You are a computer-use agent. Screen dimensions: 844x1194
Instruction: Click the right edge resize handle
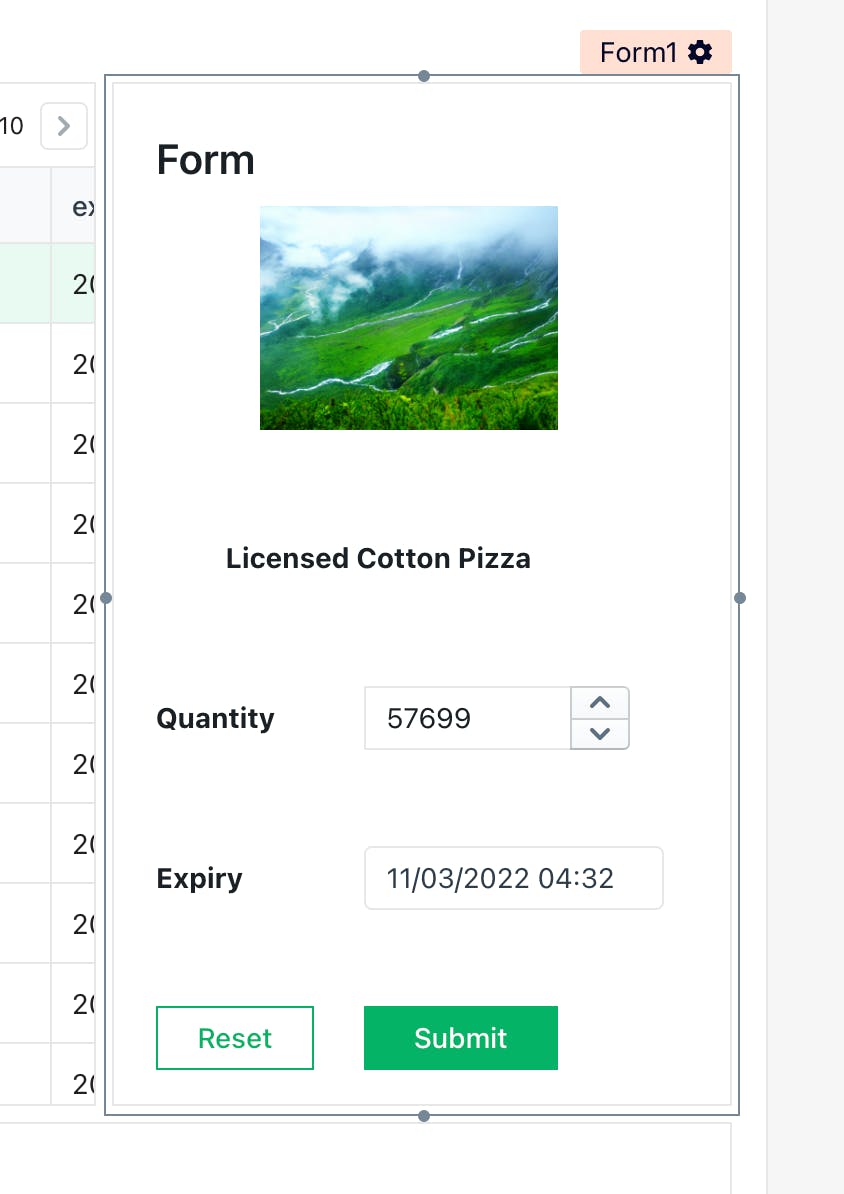740,598
